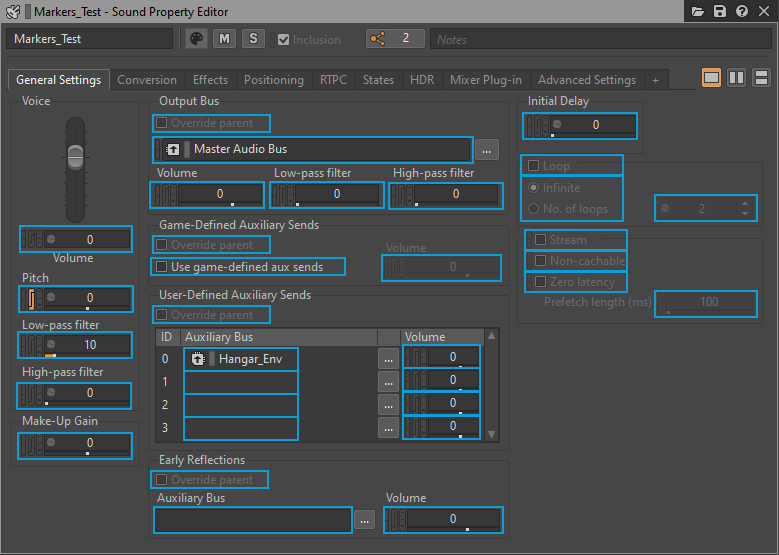Select the Infinite loop radio button

coord(534,188)
